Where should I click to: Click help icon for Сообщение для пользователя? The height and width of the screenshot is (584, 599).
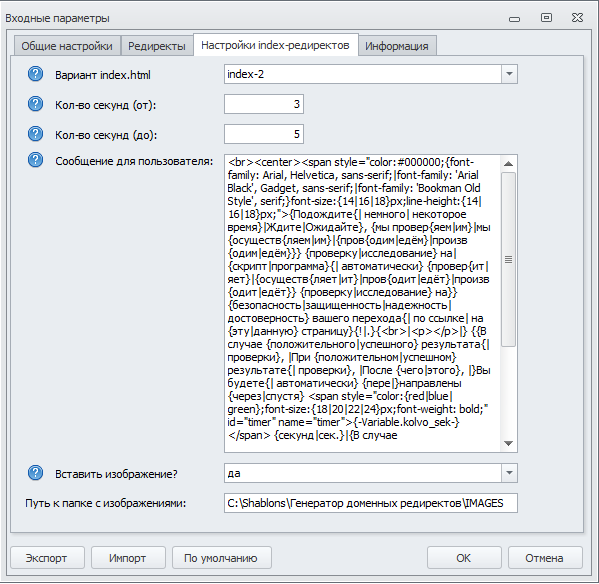36,160
